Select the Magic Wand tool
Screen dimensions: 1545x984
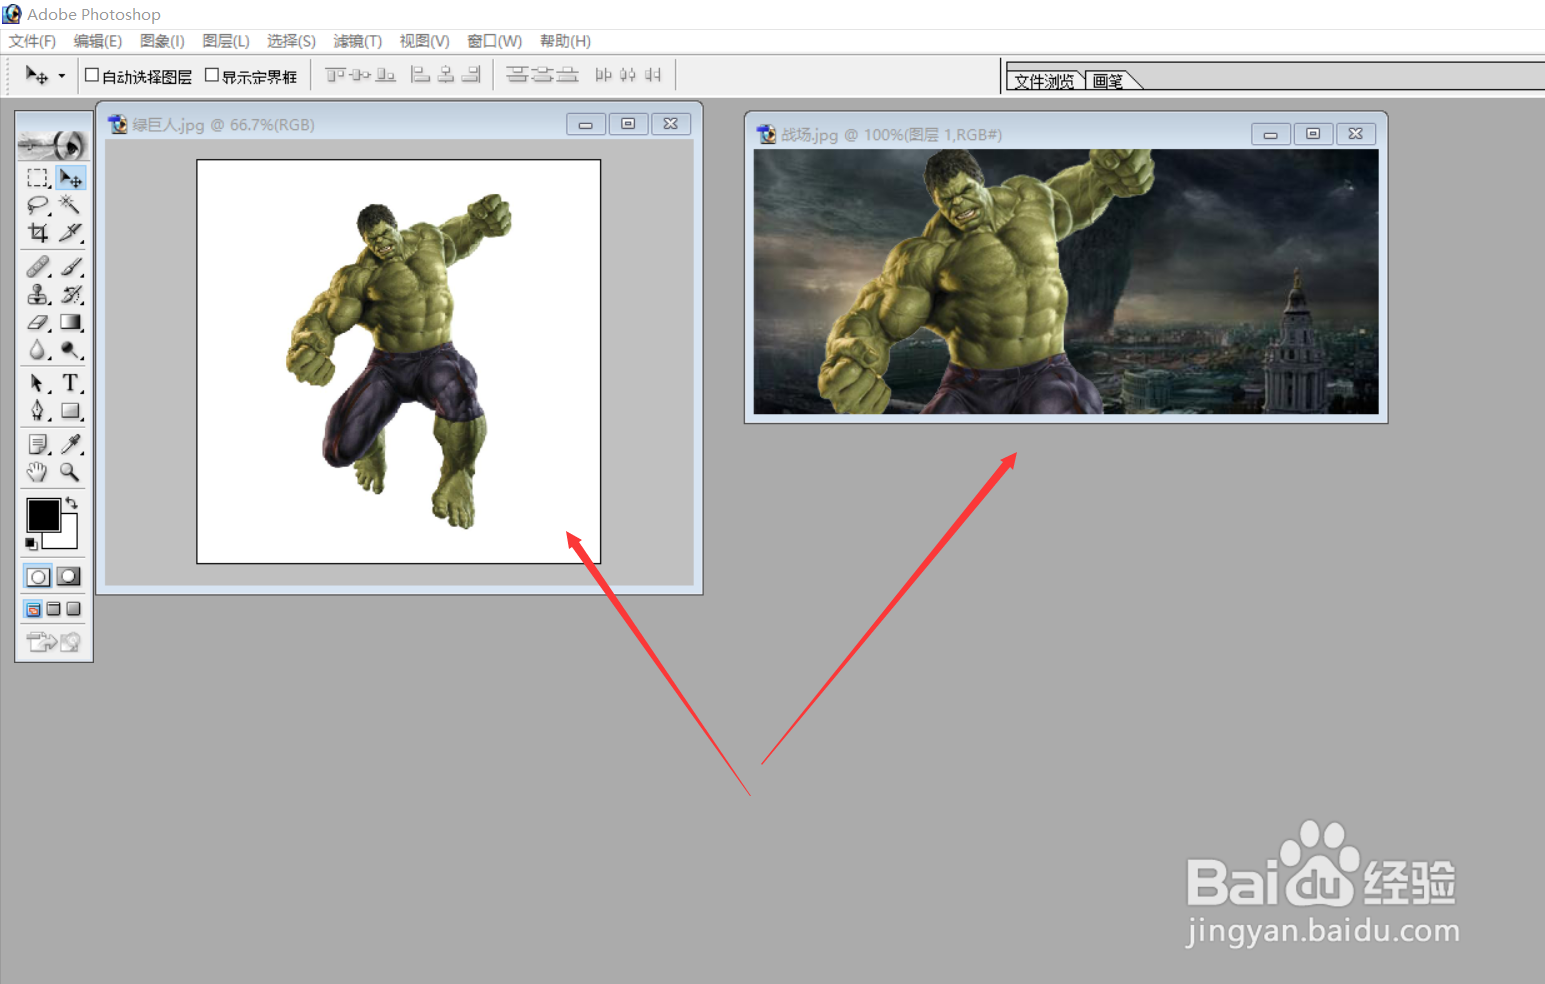71,205
